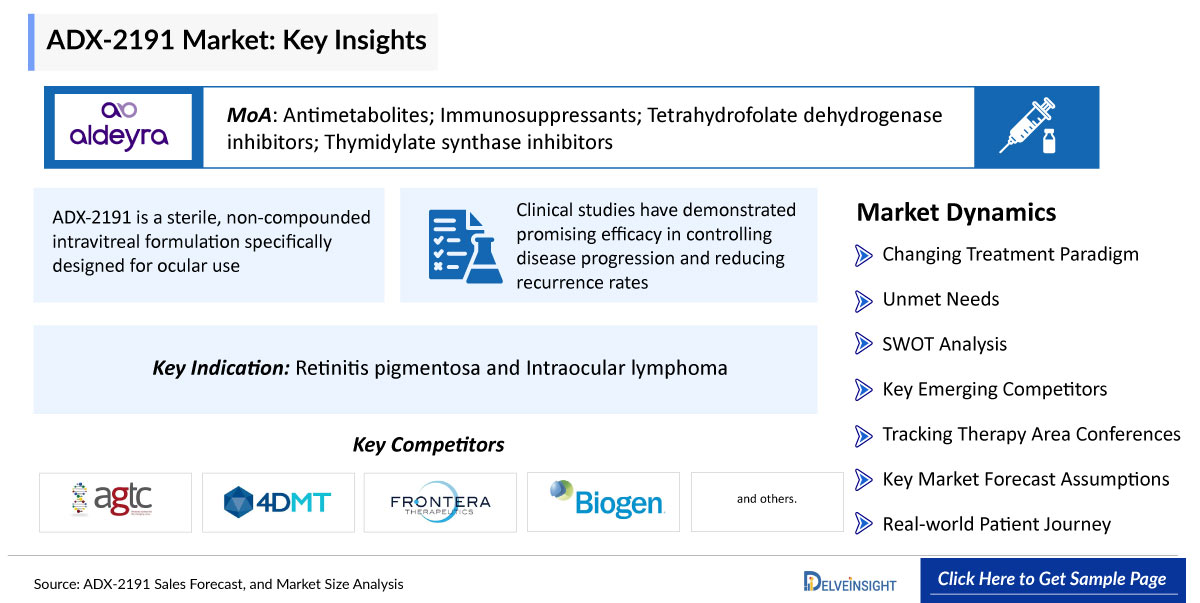Click the 'and others.' competitor box
This screenshot has width=1200, height=603.
pyautogui.click(x=767, y=502)
